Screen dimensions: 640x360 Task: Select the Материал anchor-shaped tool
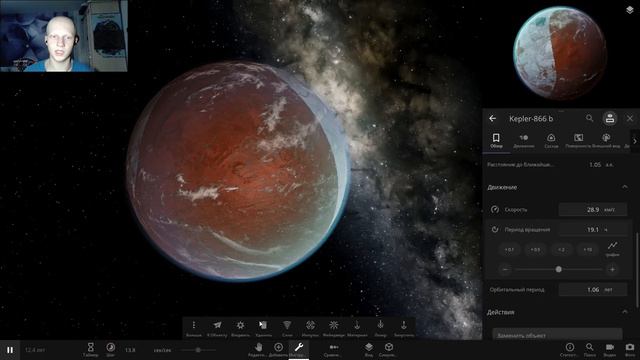tap(357, 328)
